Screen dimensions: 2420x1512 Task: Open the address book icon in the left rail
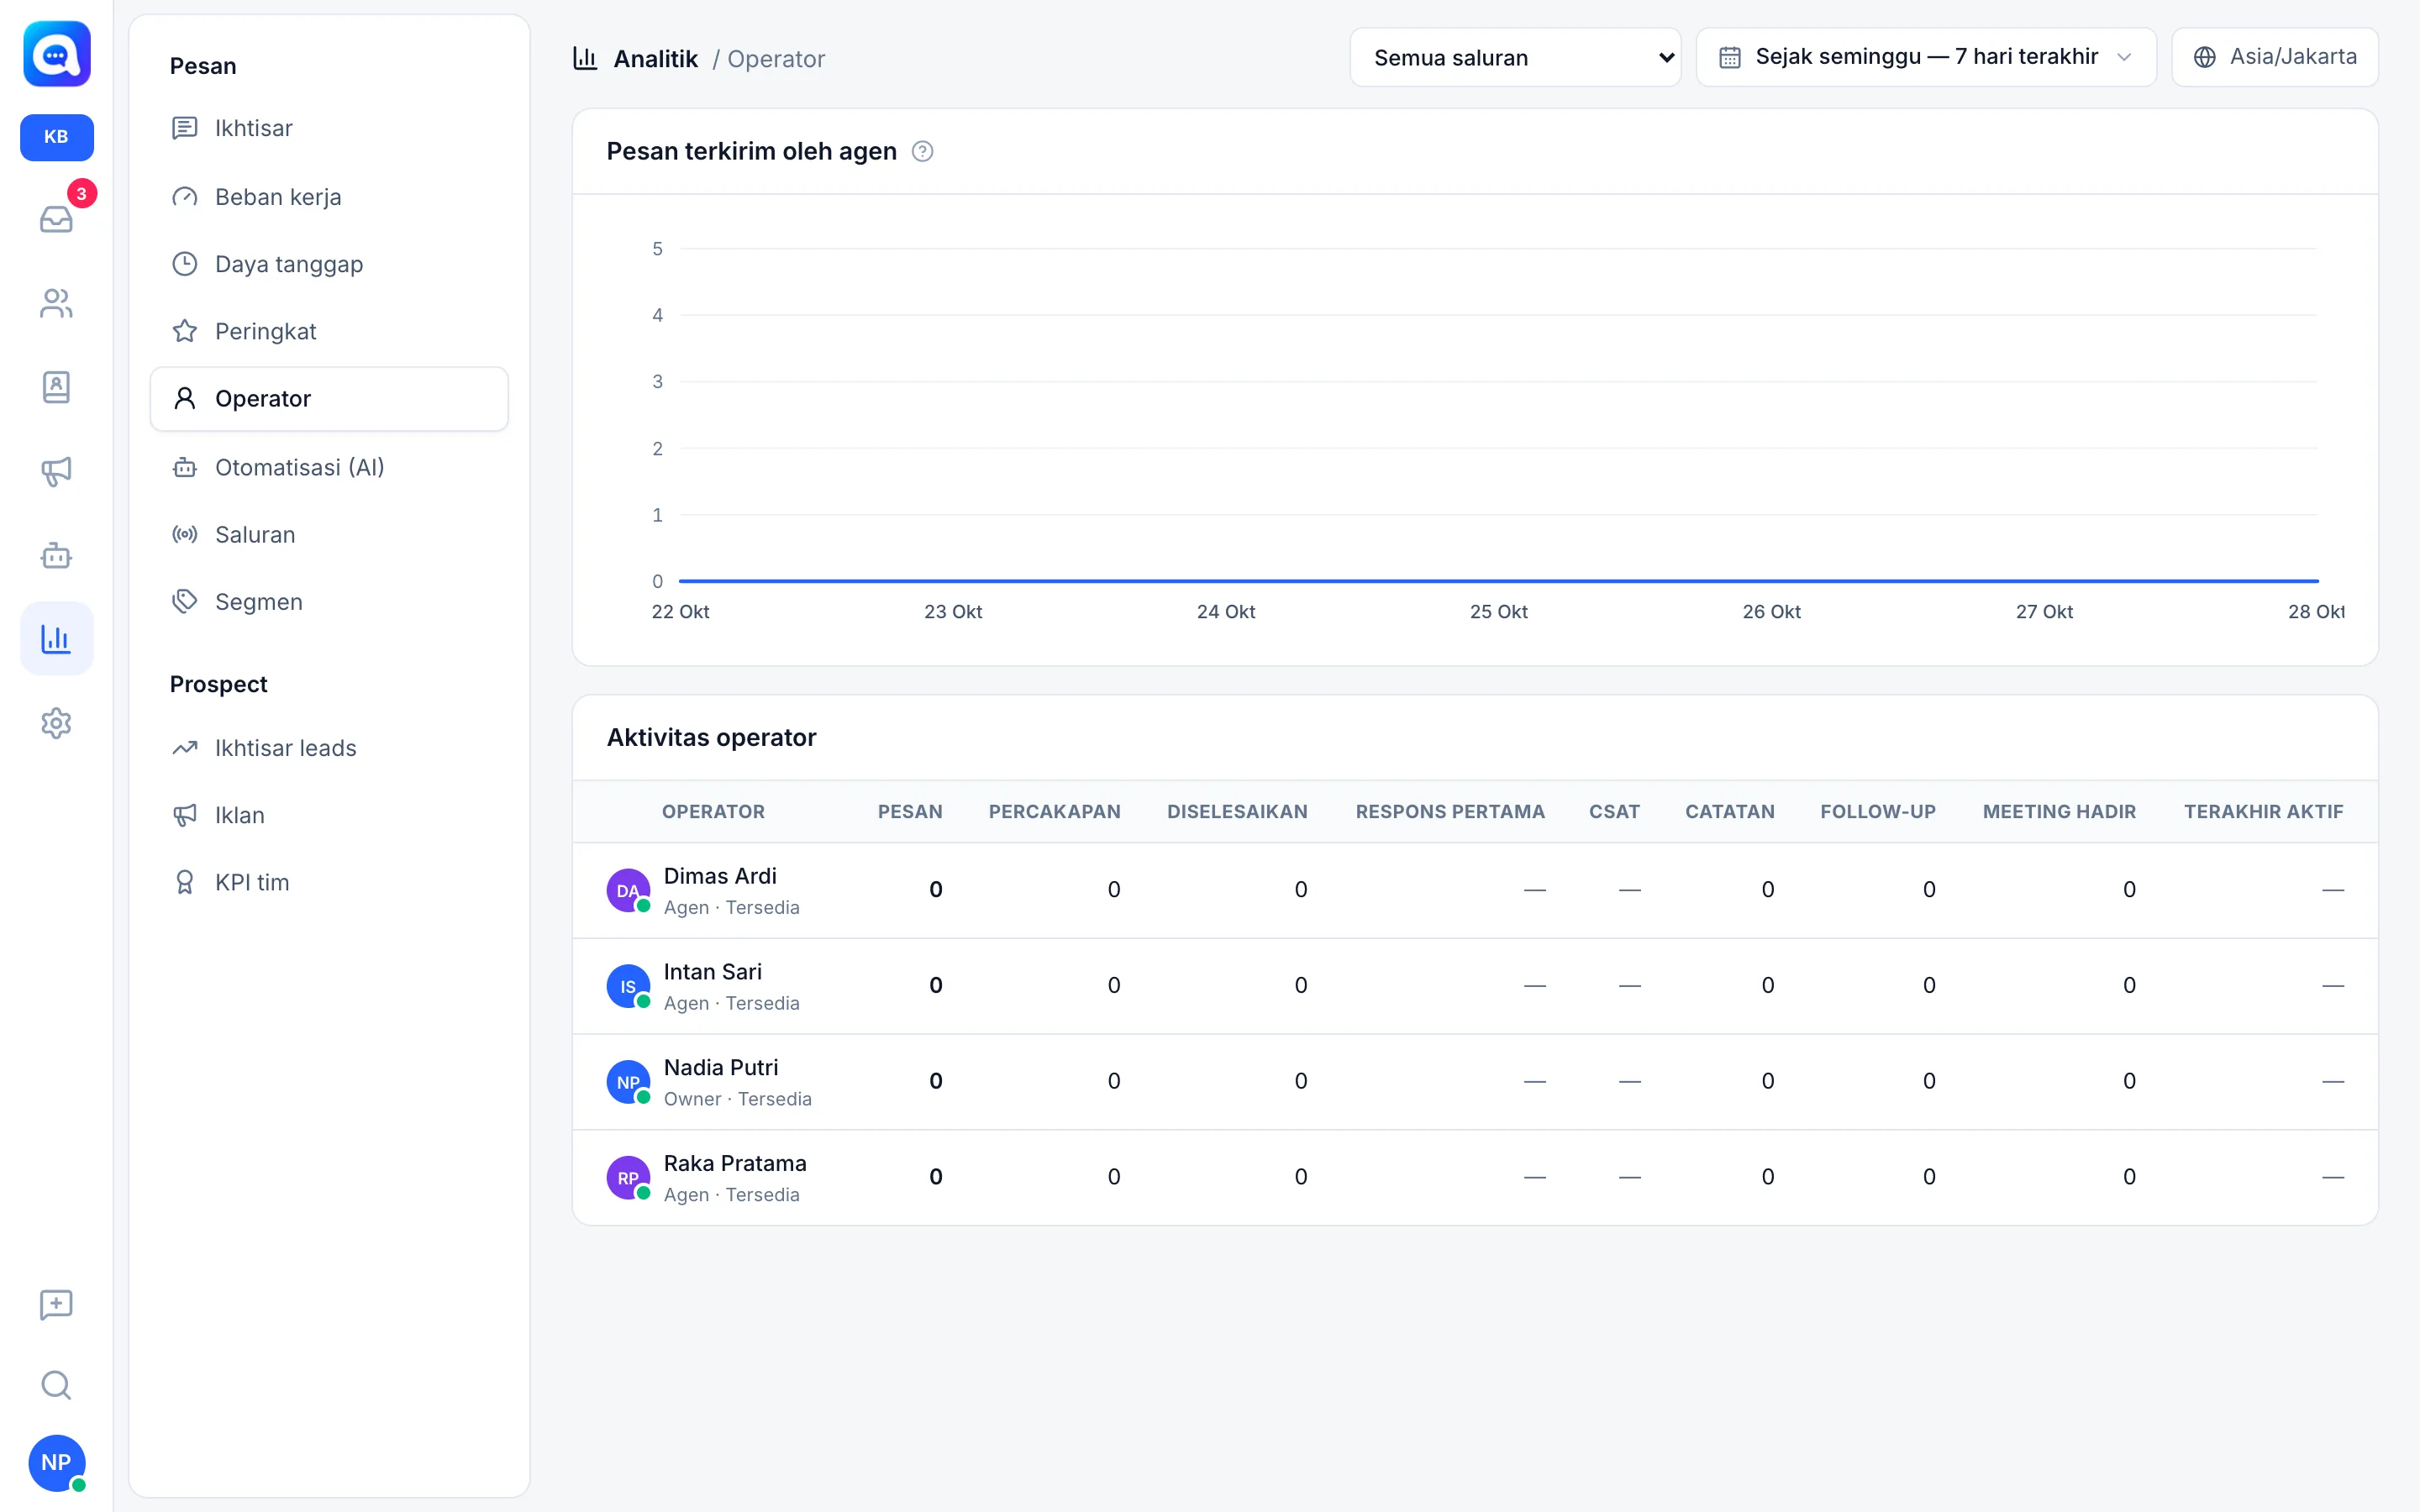click(56, 387)
